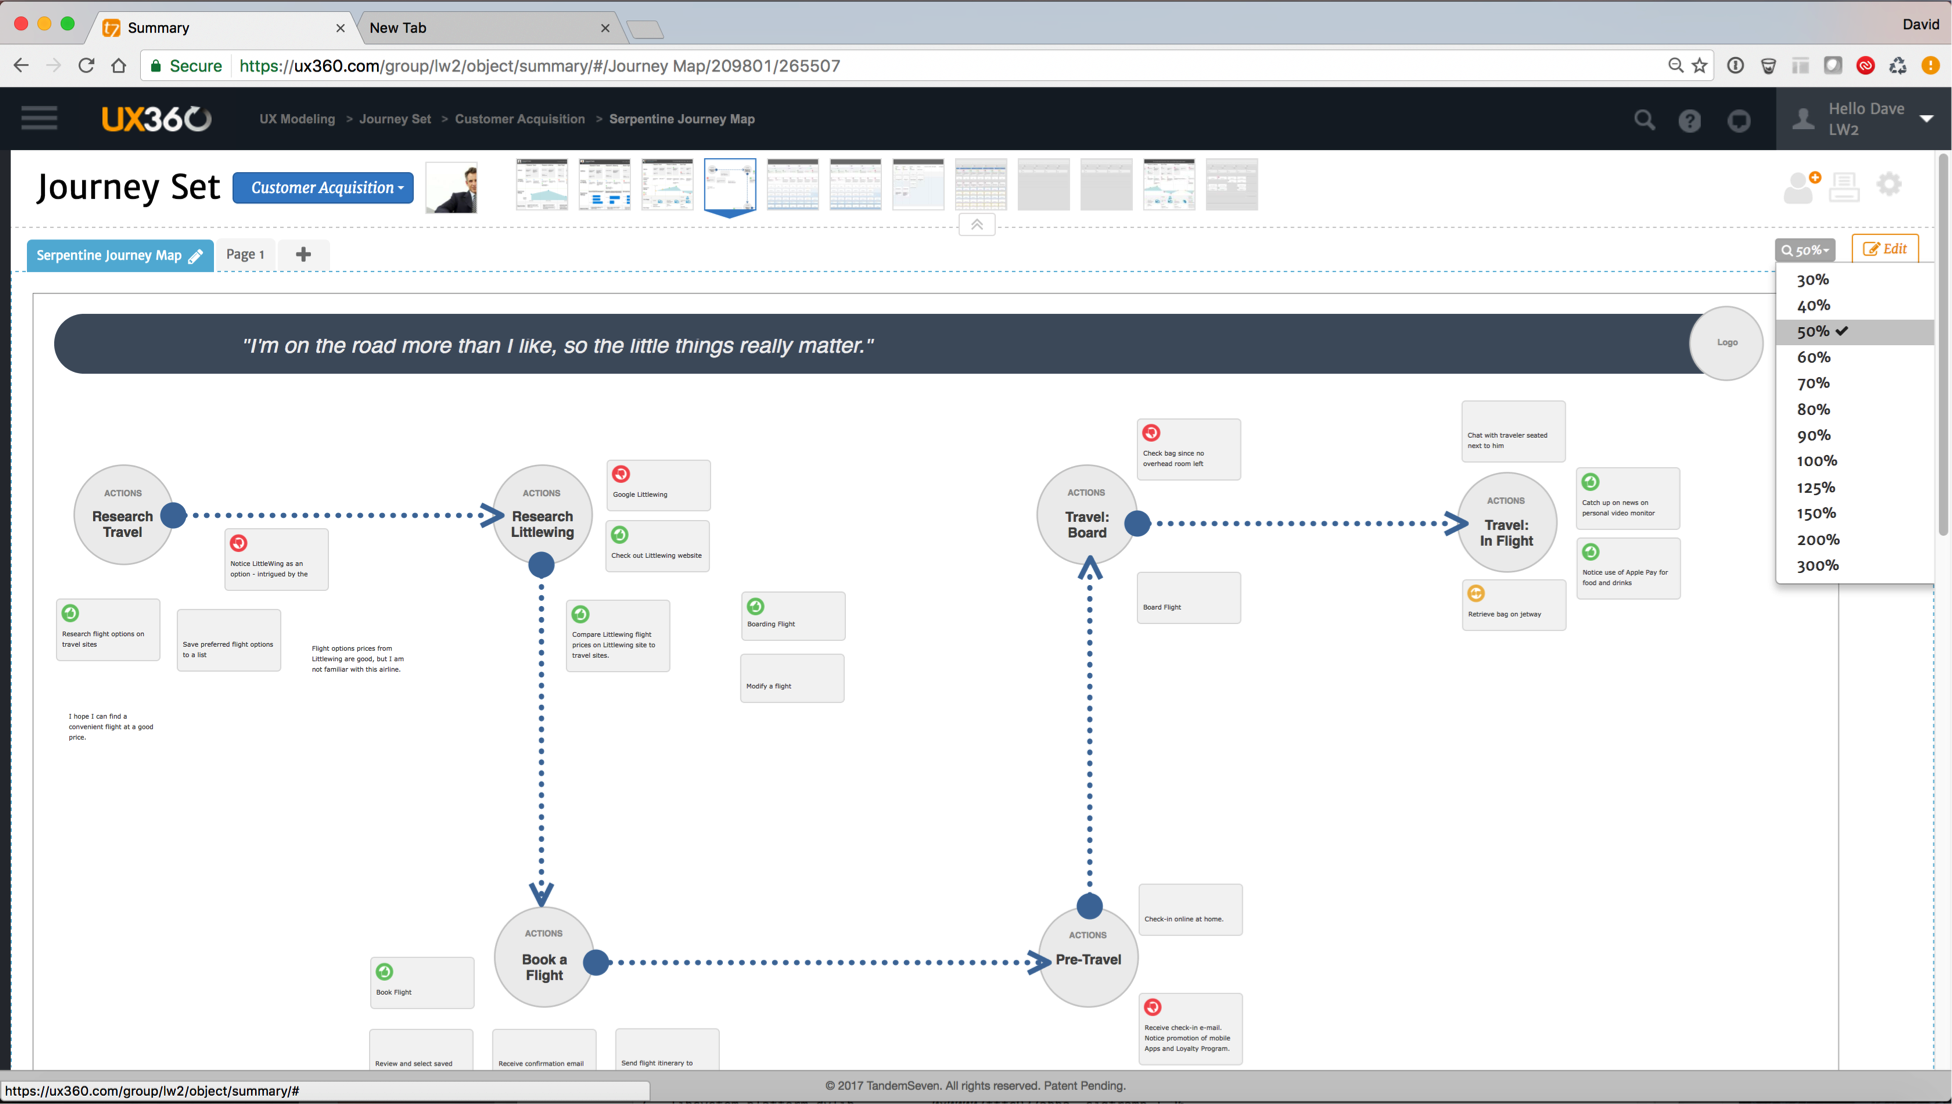
Task: Click the header search magnifier icon
Action: (x=1644, y=120)
